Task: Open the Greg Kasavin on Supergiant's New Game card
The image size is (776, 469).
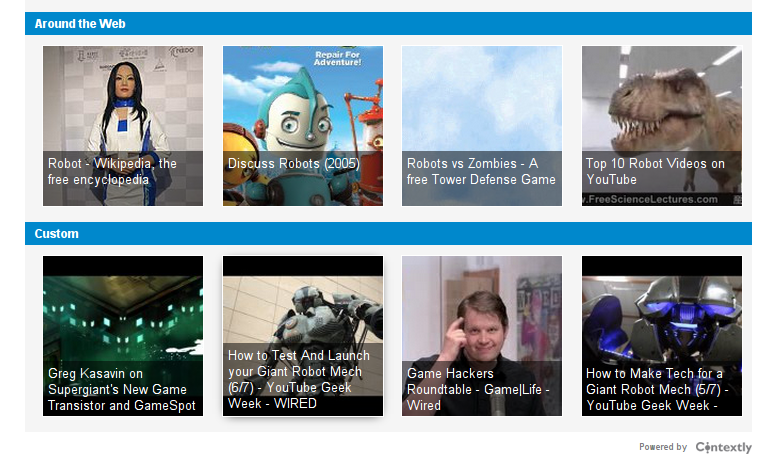Action: tap(123, 336)
